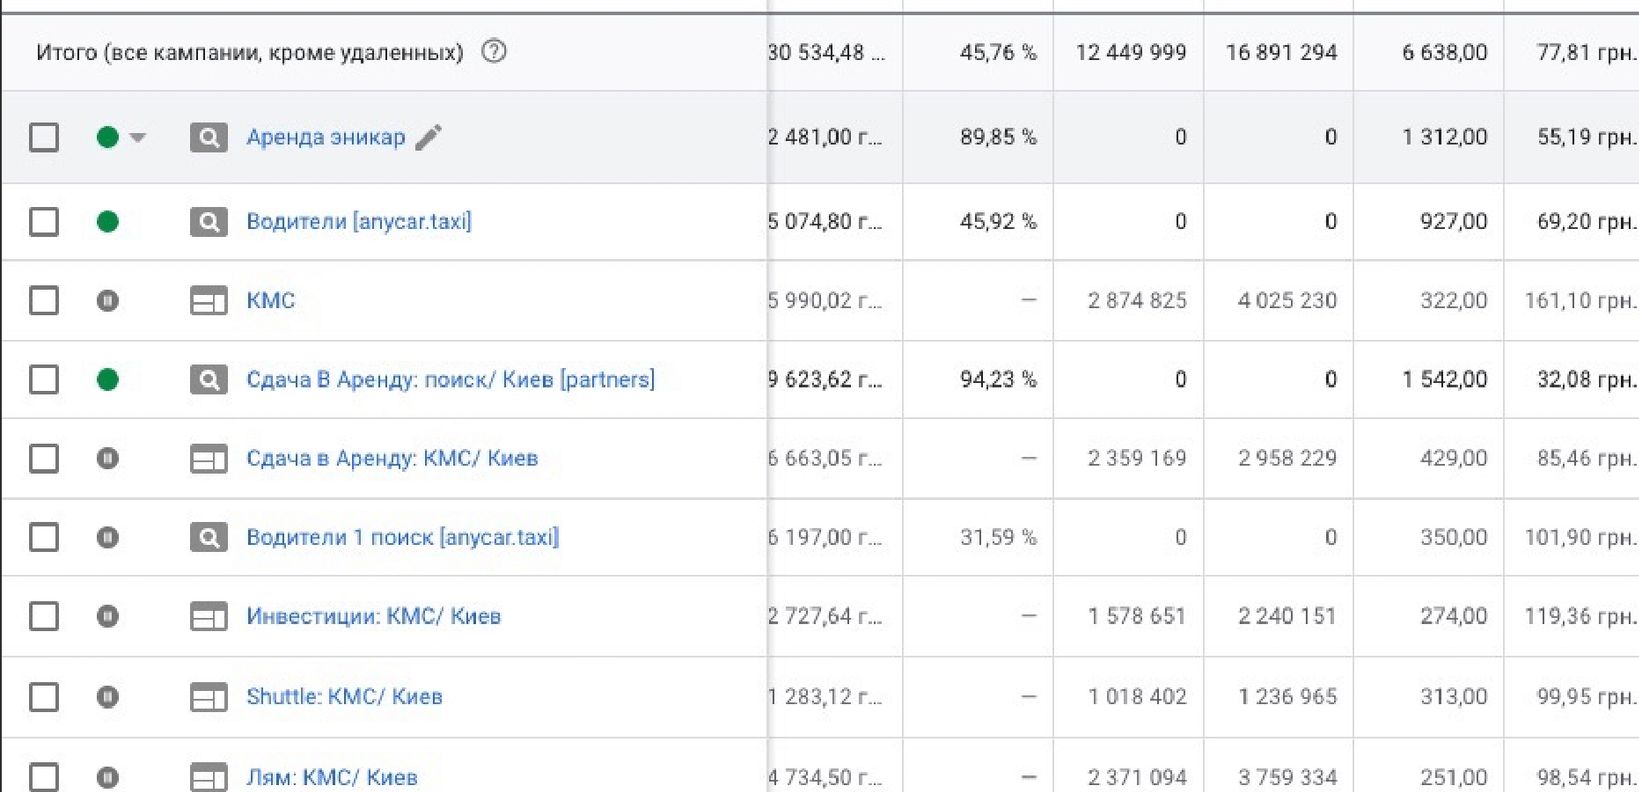Click paused status icon of Водители 1 поиск
Image resolution: width=1639 pixels, height=792 pixels.
pos(108,537)
